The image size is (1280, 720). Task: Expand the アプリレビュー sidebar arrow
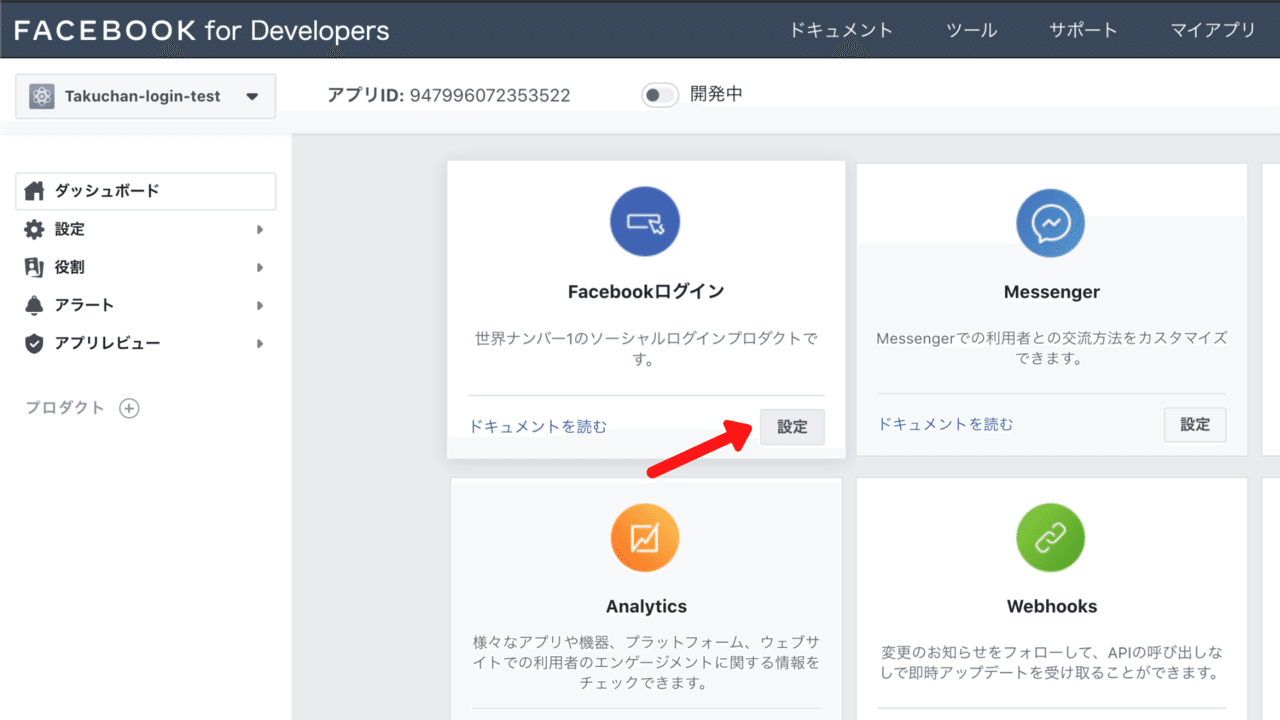click(x=259, y=343)
